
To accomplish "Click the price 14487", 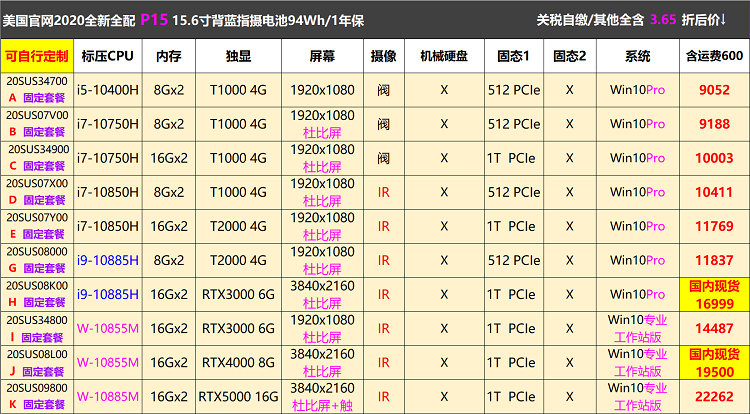I will (715, 328).
